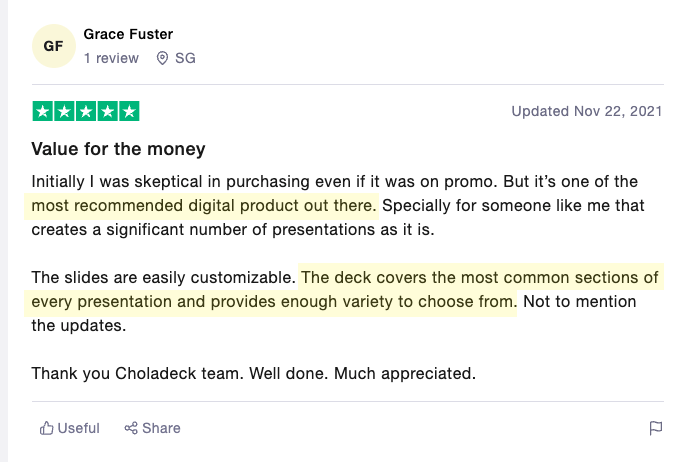This screenshot has width=680, height=462.
Task: Mark the review as Useful via its label
Action: pos(78,428)
